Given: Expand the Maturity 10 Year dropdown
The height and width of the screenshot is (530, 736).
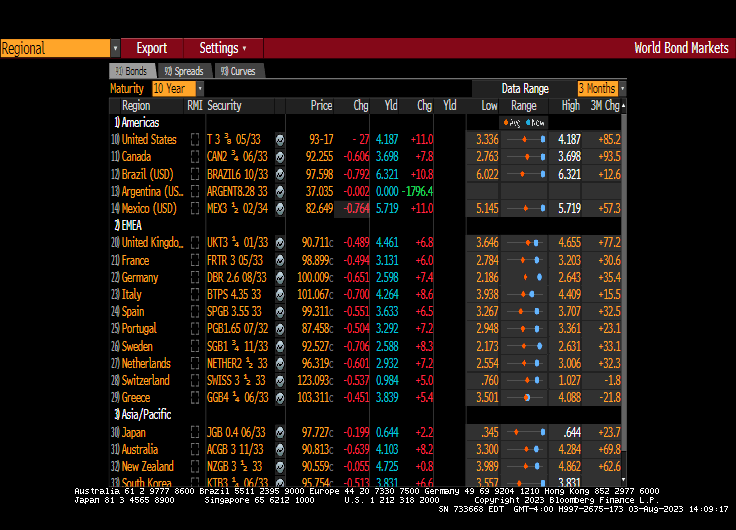Looking at the screenshot, I should [x=200, y=89].
